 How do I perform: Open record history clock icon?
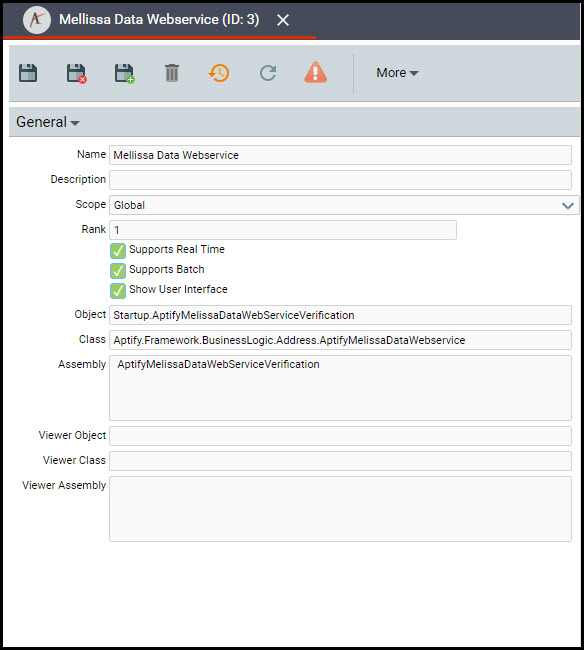click(219, 73)
